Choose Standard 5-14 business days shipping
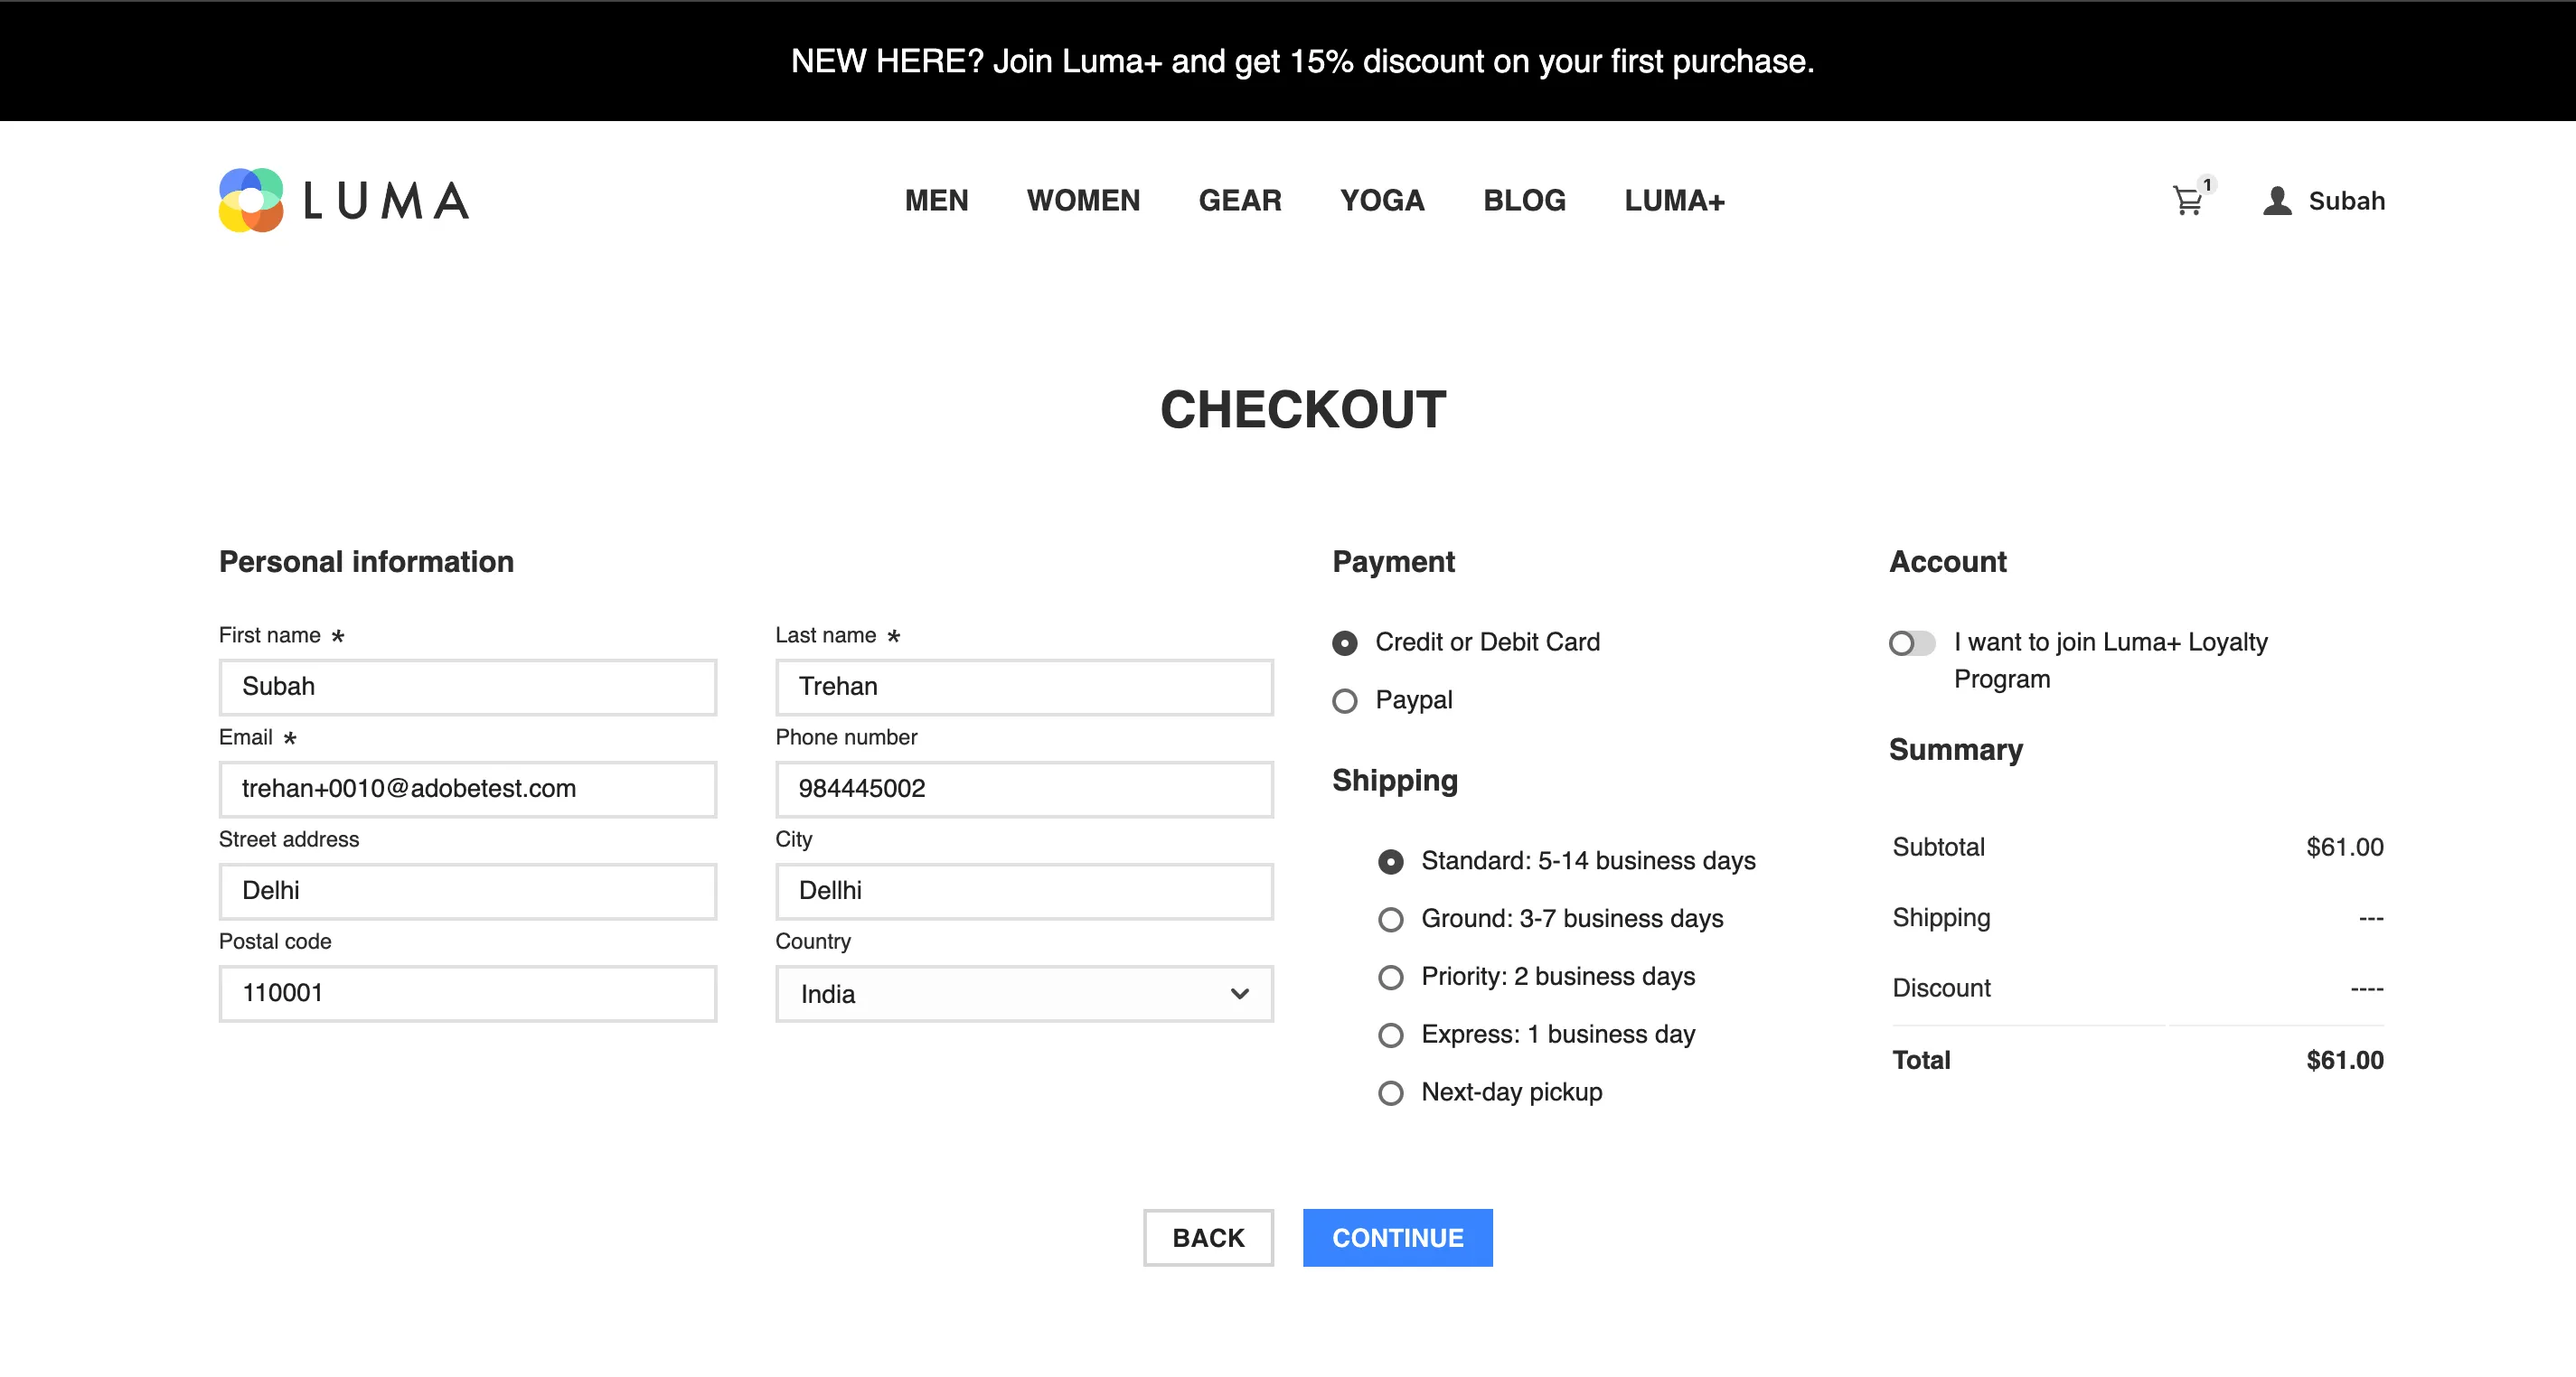 tap(1391, 862)
